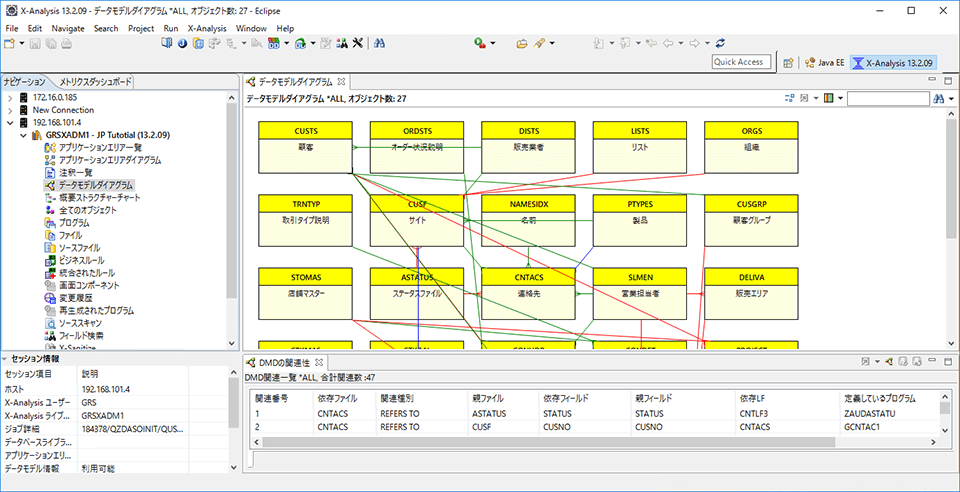The image size is (960, 492).
Task: Open dropdown beside green-arrow DD icon
Action: point(313,43)
